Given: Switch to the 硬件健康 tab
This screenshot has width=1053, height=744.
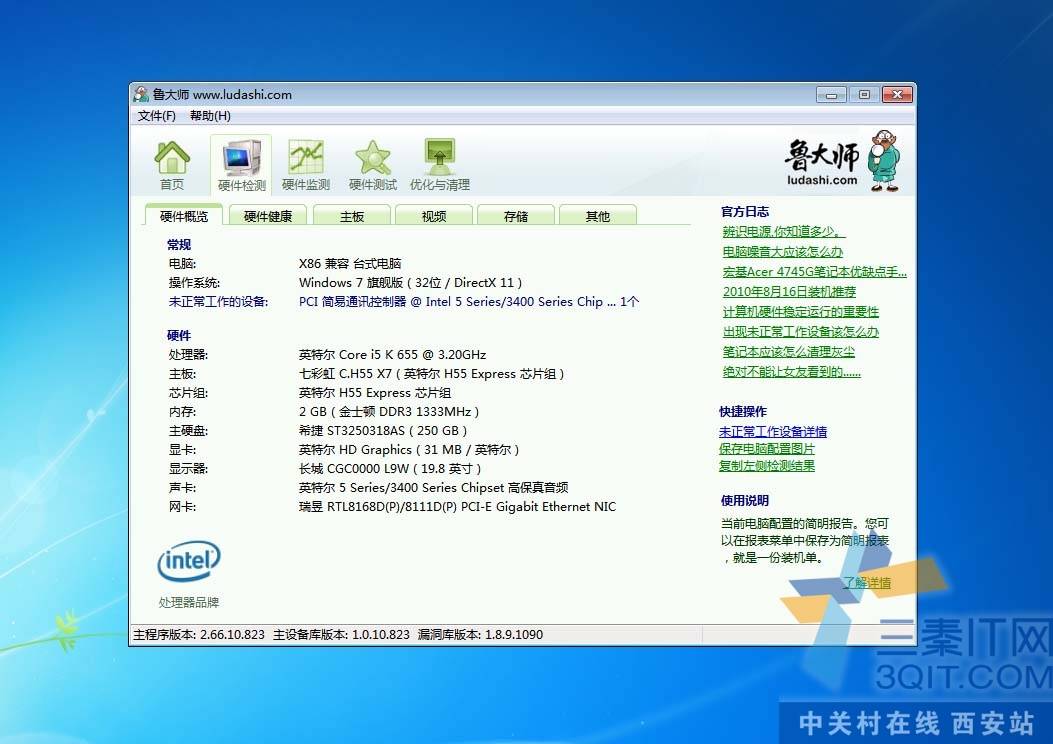Looking at the screenshot, I should coord(268,216).
